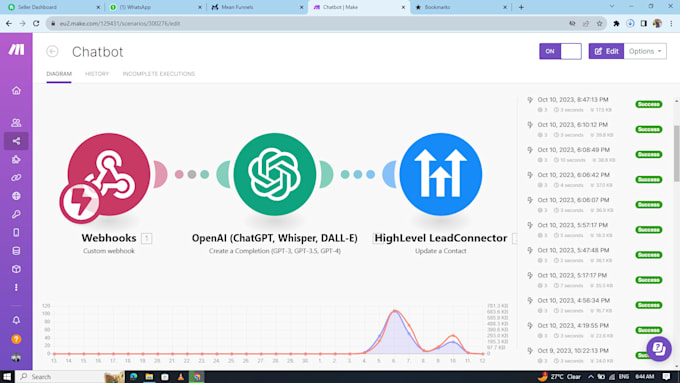This screenshot has width=680, height=383.
Task: Open the purple chat support bubble
Action: click(x=659, y=348)
